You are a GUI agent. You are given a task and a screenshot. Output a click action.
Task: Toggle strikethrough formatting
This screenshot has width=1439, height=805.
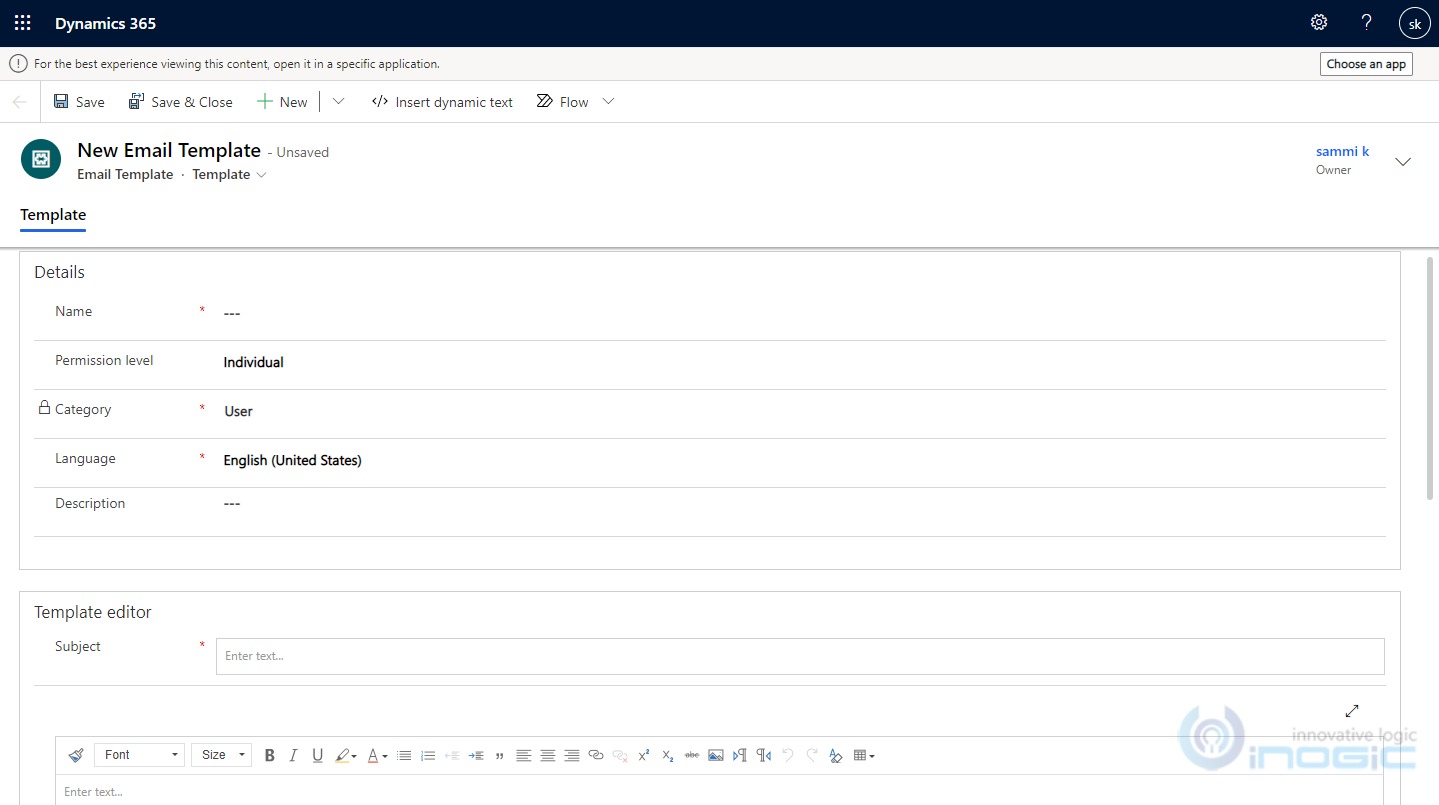coord(692,755)
